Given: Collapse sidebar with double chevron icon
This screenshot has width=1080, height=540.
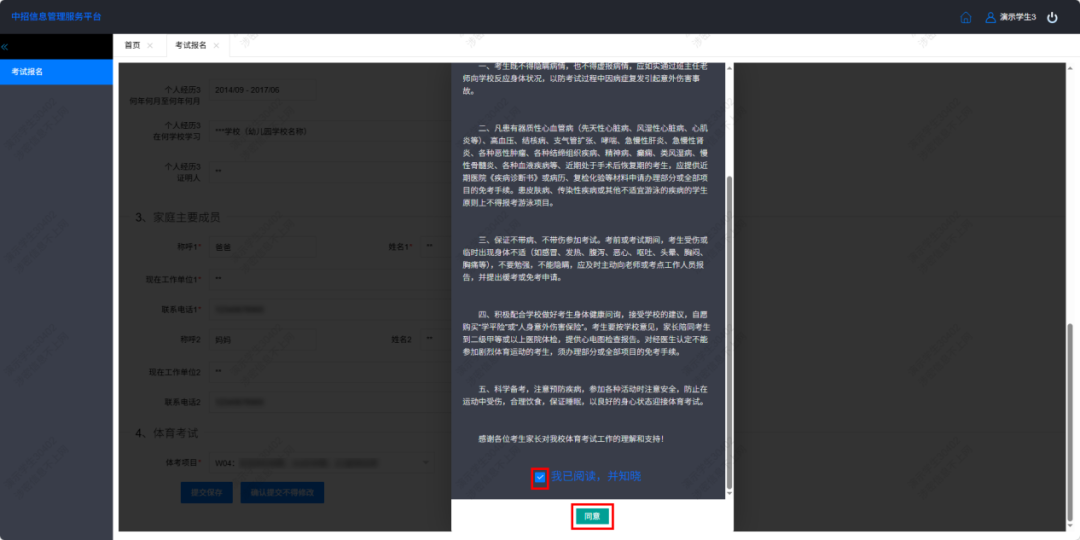Looking at the screenshot, I should click(x=5, y=46).
